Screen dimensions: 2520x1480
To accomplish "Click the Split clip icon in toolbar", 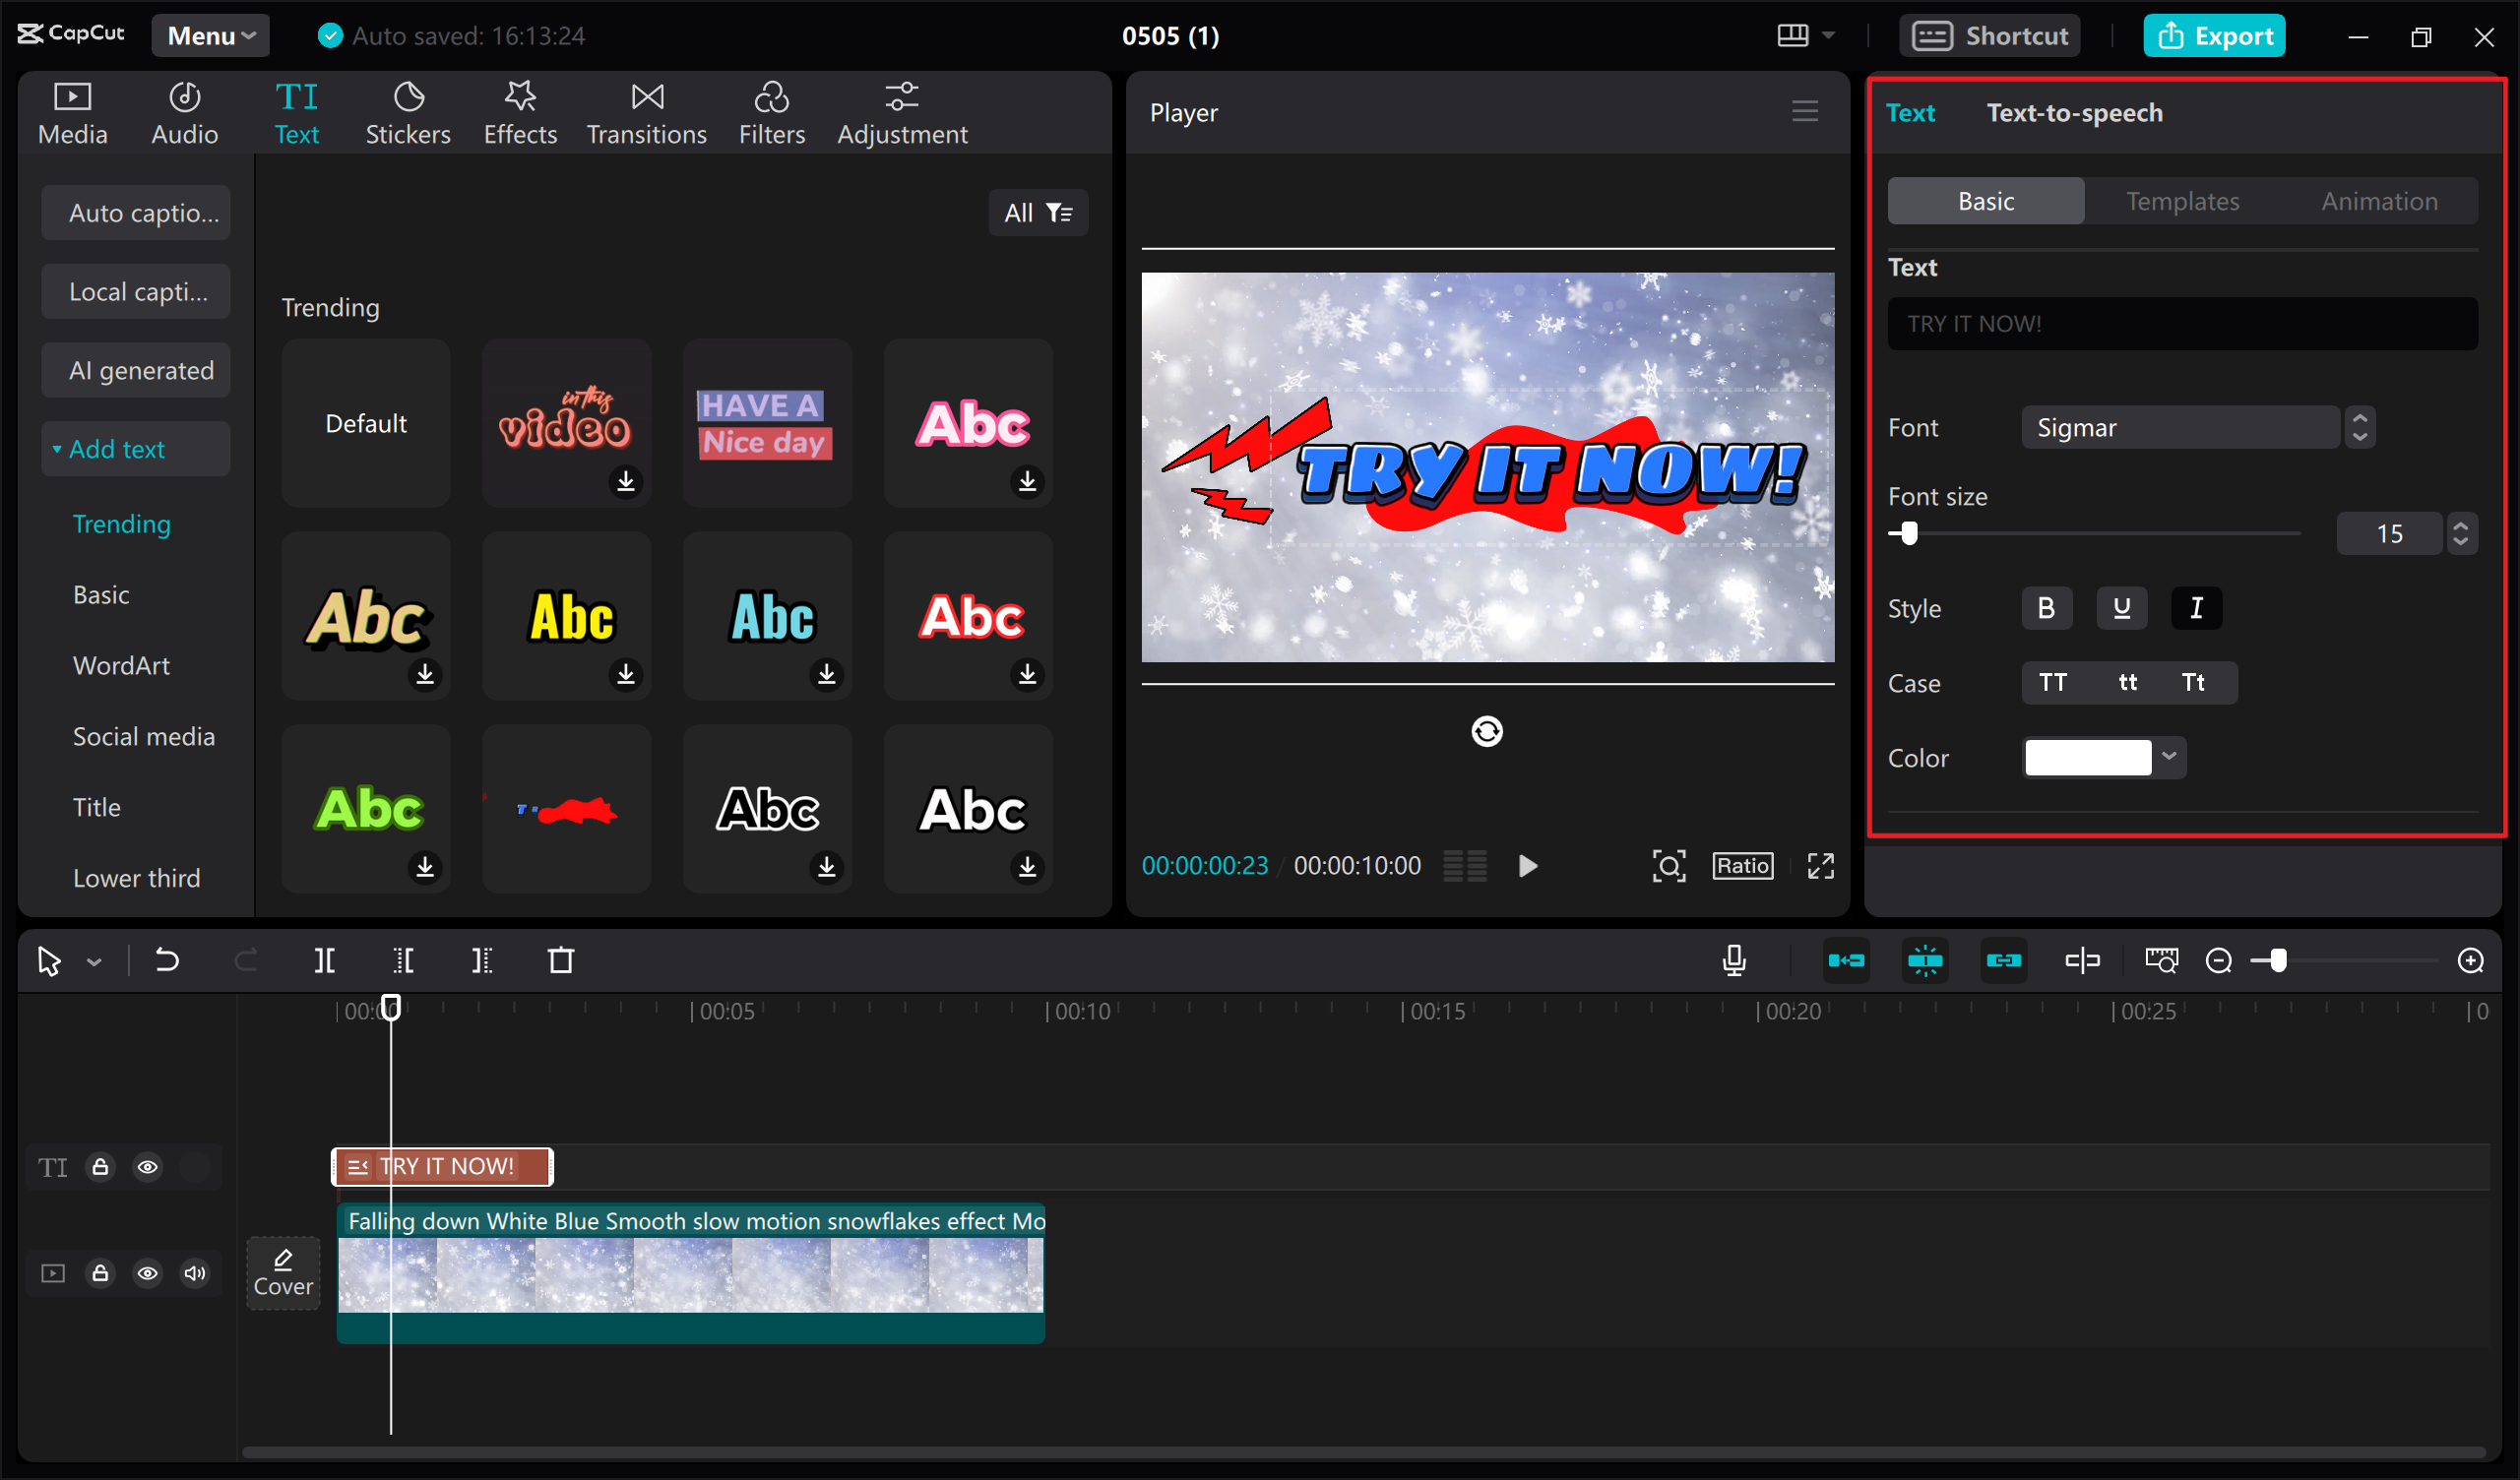I will click(x=324, y=960).
